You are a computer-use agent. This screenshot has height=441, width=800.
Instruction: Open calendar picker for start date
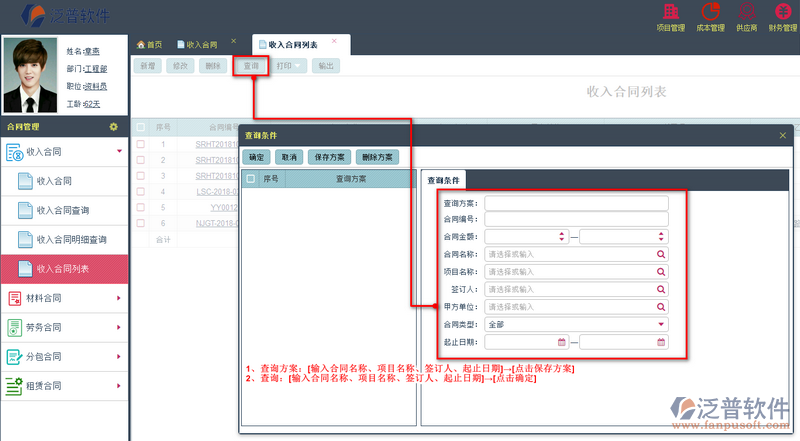click(x=562, y=342)
